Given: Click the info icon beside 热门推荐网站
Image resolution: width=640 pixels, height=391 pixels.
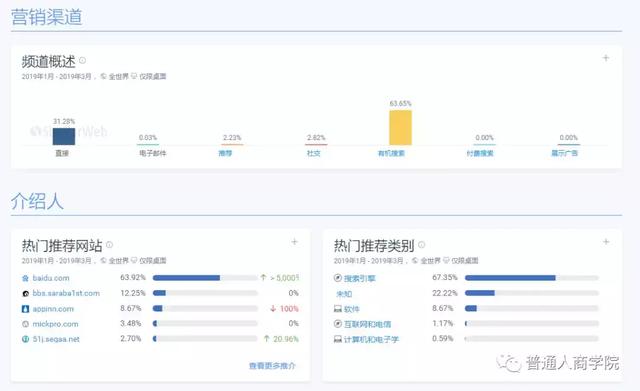Looking at the screenshot, I should tap(109, 244).
